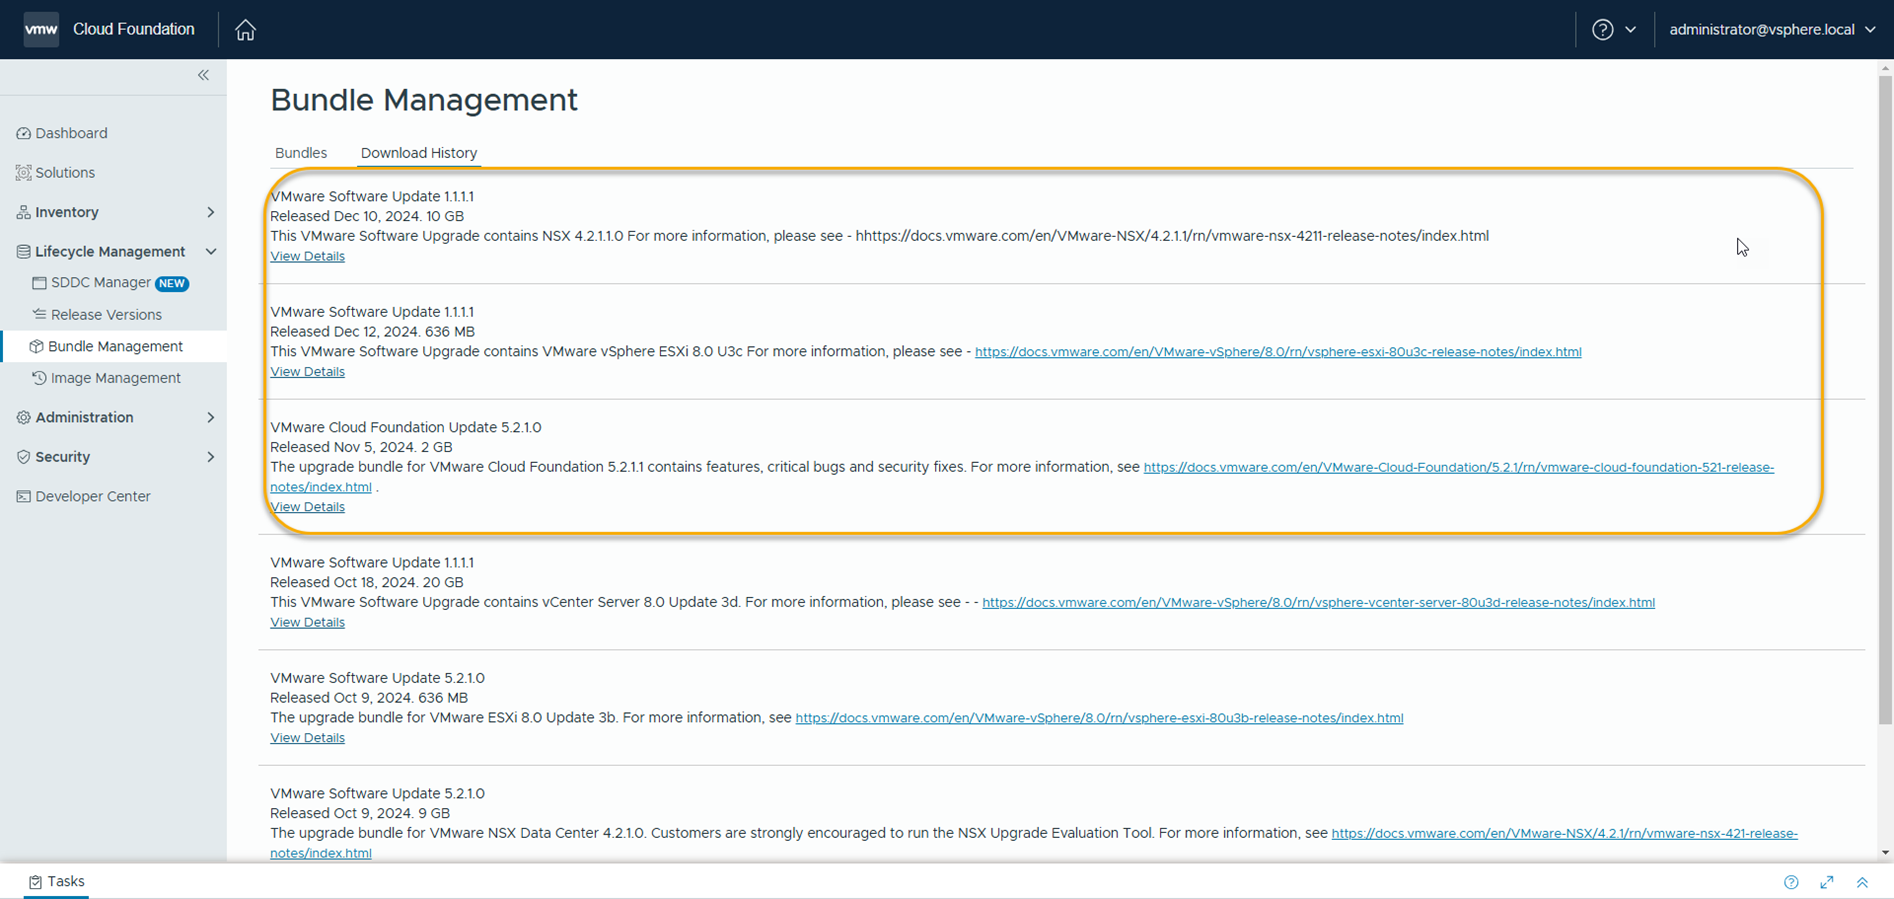
Task: Open the administrator@vsphere.local user dropdown
Action: tap(1772, 30)
